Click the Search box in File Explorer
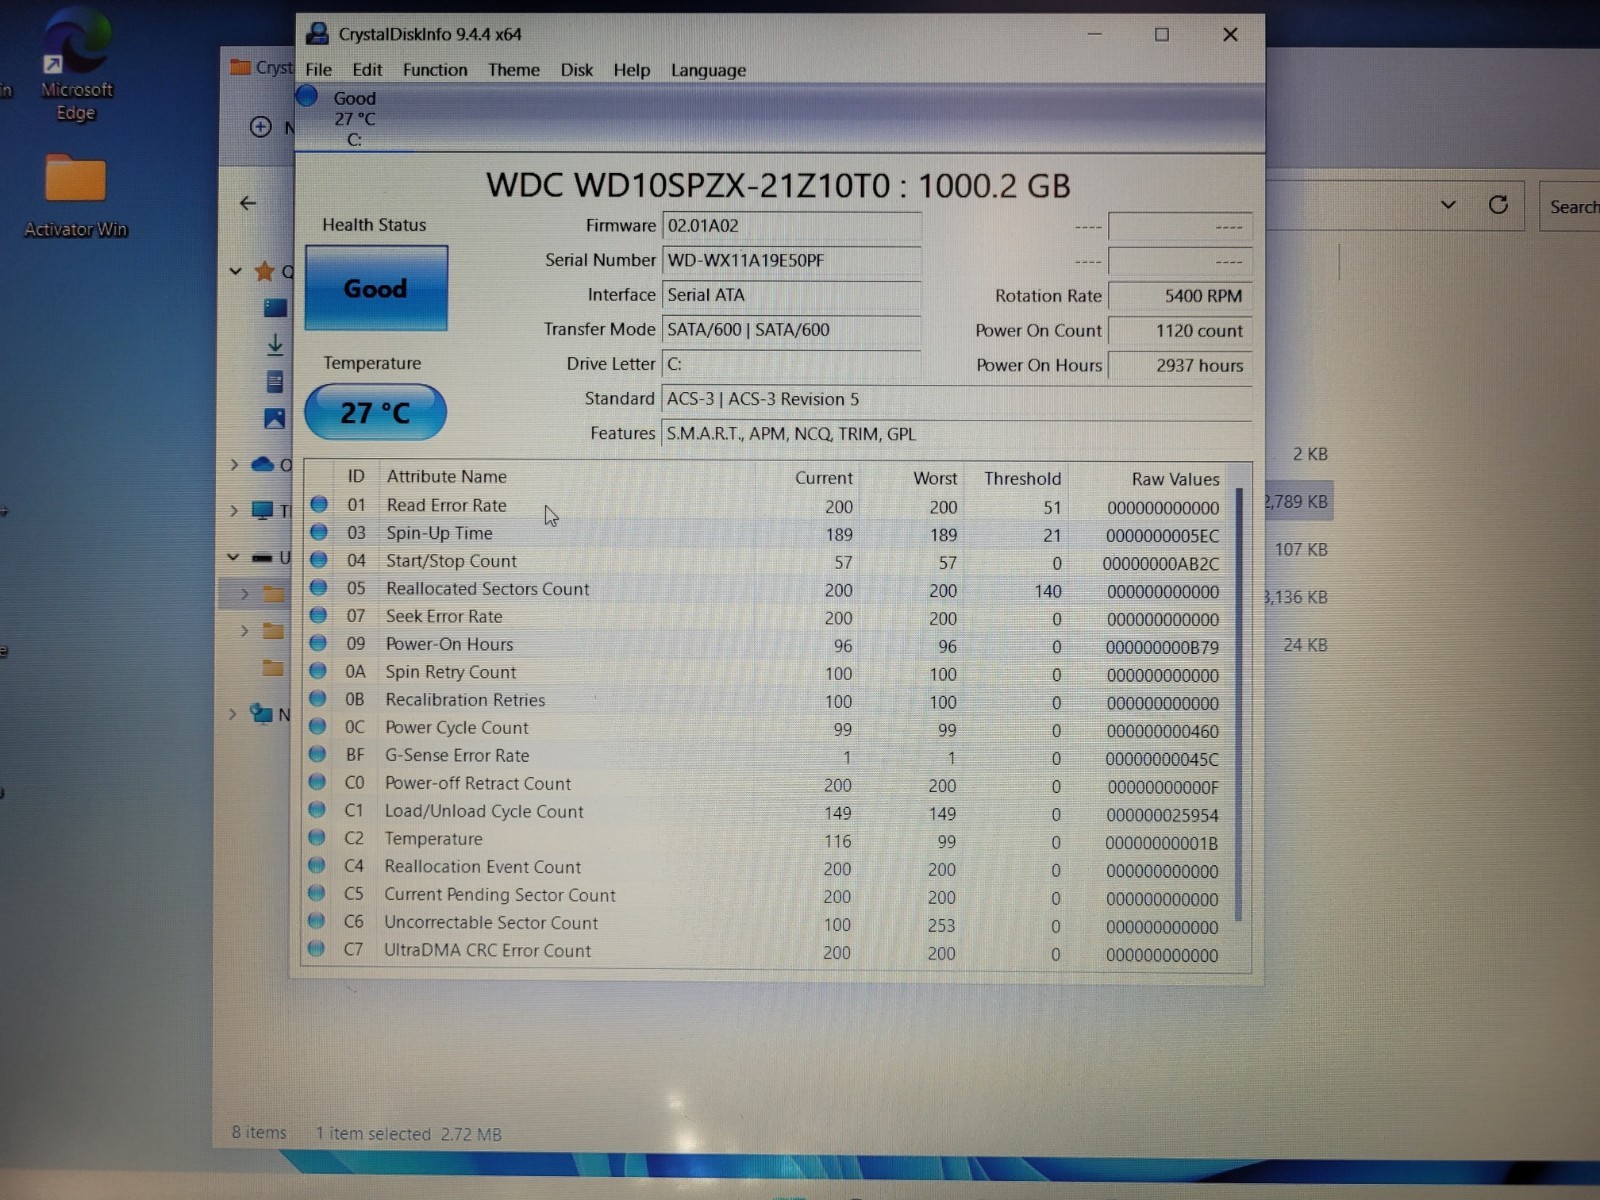Viewport: 1600px width, 1200px height. pos(1570,206)
